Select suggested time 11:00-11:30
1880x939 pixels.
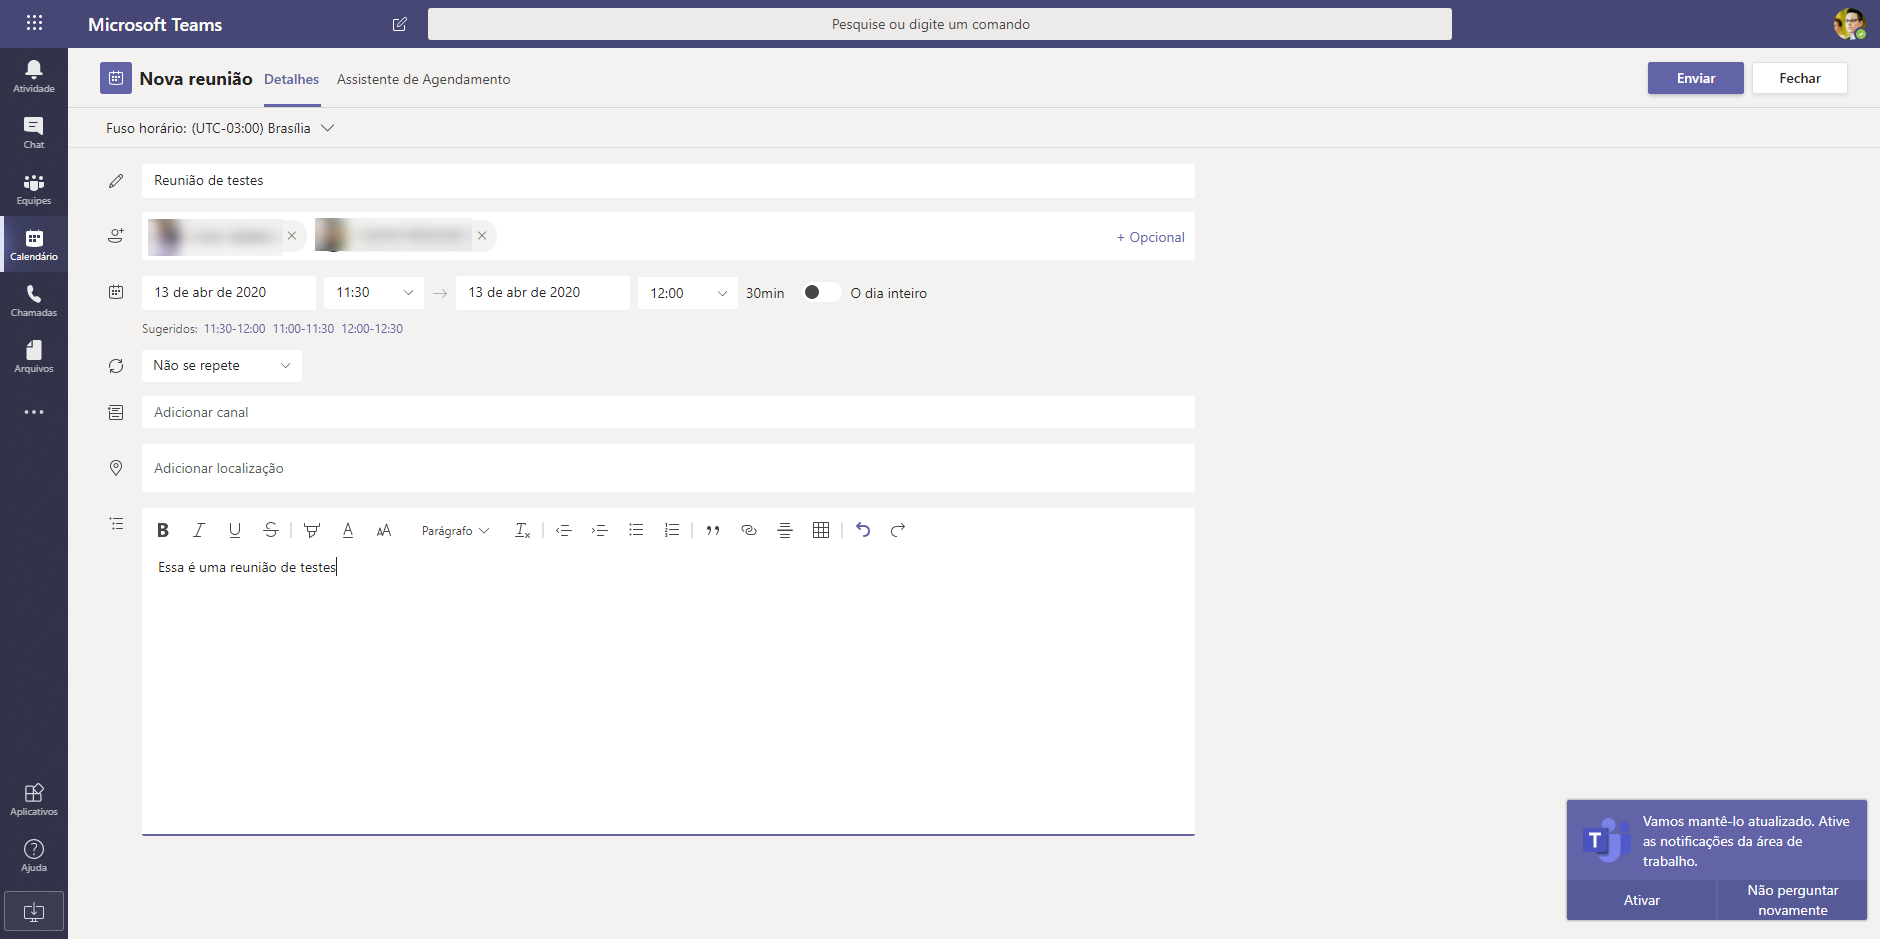303,329
